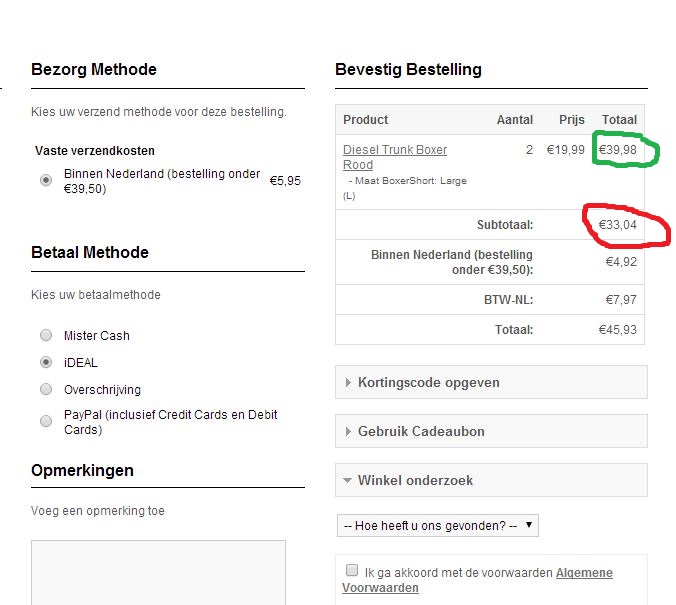The width and height of the screenshot is (676, 605).
Task: Click the Subtotaal amount €33,04
Action: (617, 225)
